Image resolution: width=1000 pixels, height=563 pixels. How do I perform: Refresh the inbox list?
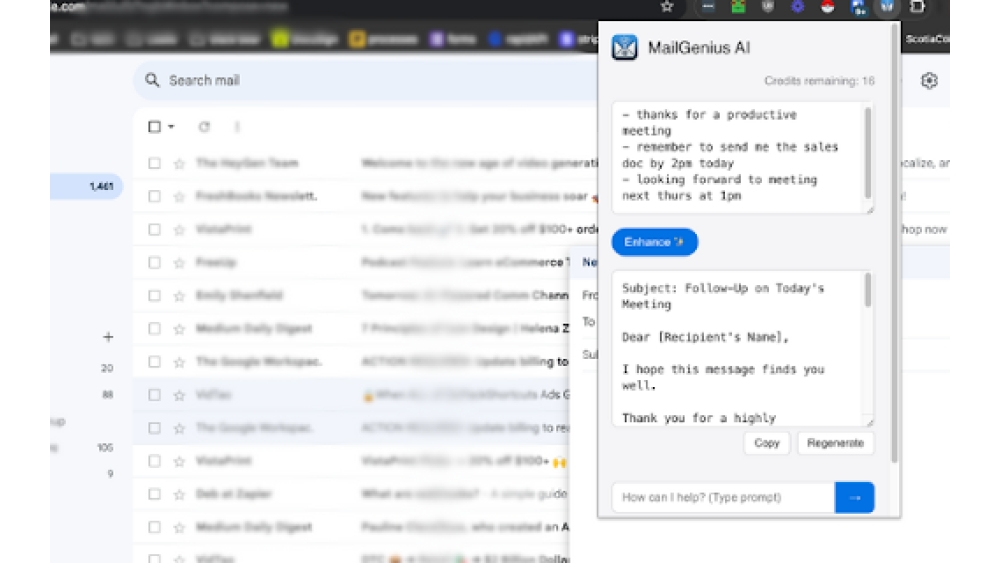coord(204,126)
